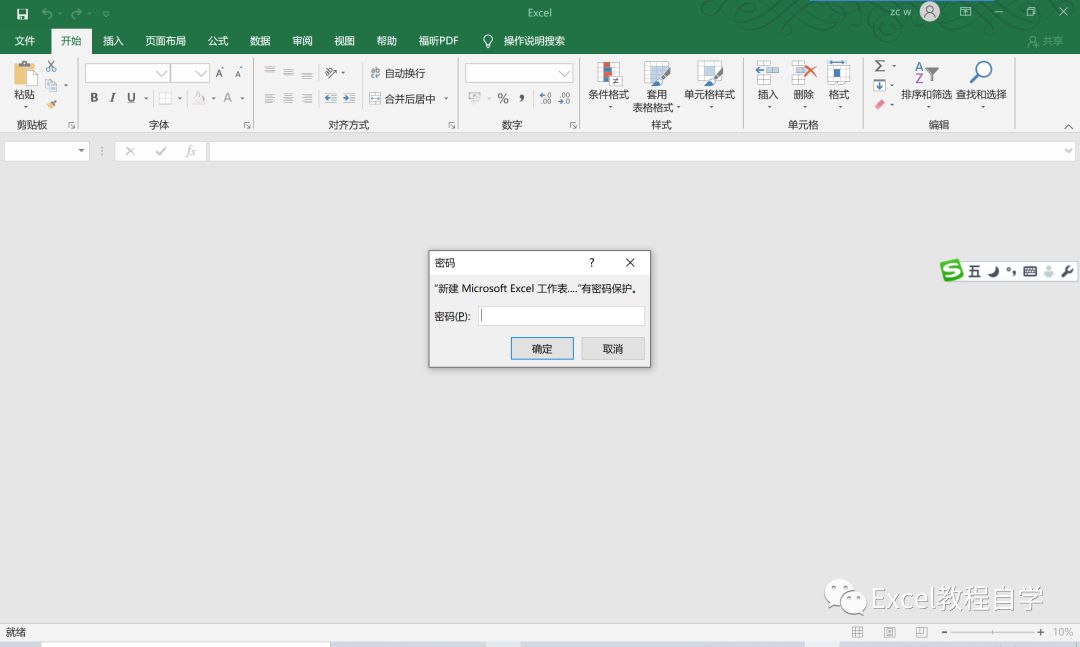
Task: Increase font size with larger A icon
Action: 220,72
